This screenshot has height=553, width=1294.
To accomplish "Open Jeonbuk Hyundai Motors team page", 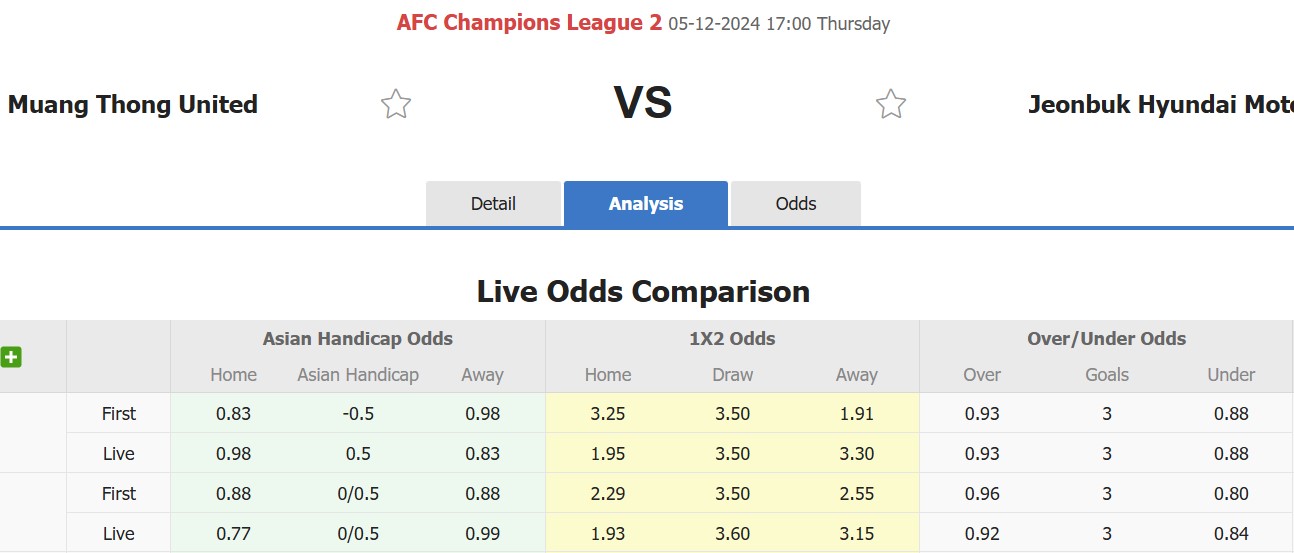I will 1161,104.
